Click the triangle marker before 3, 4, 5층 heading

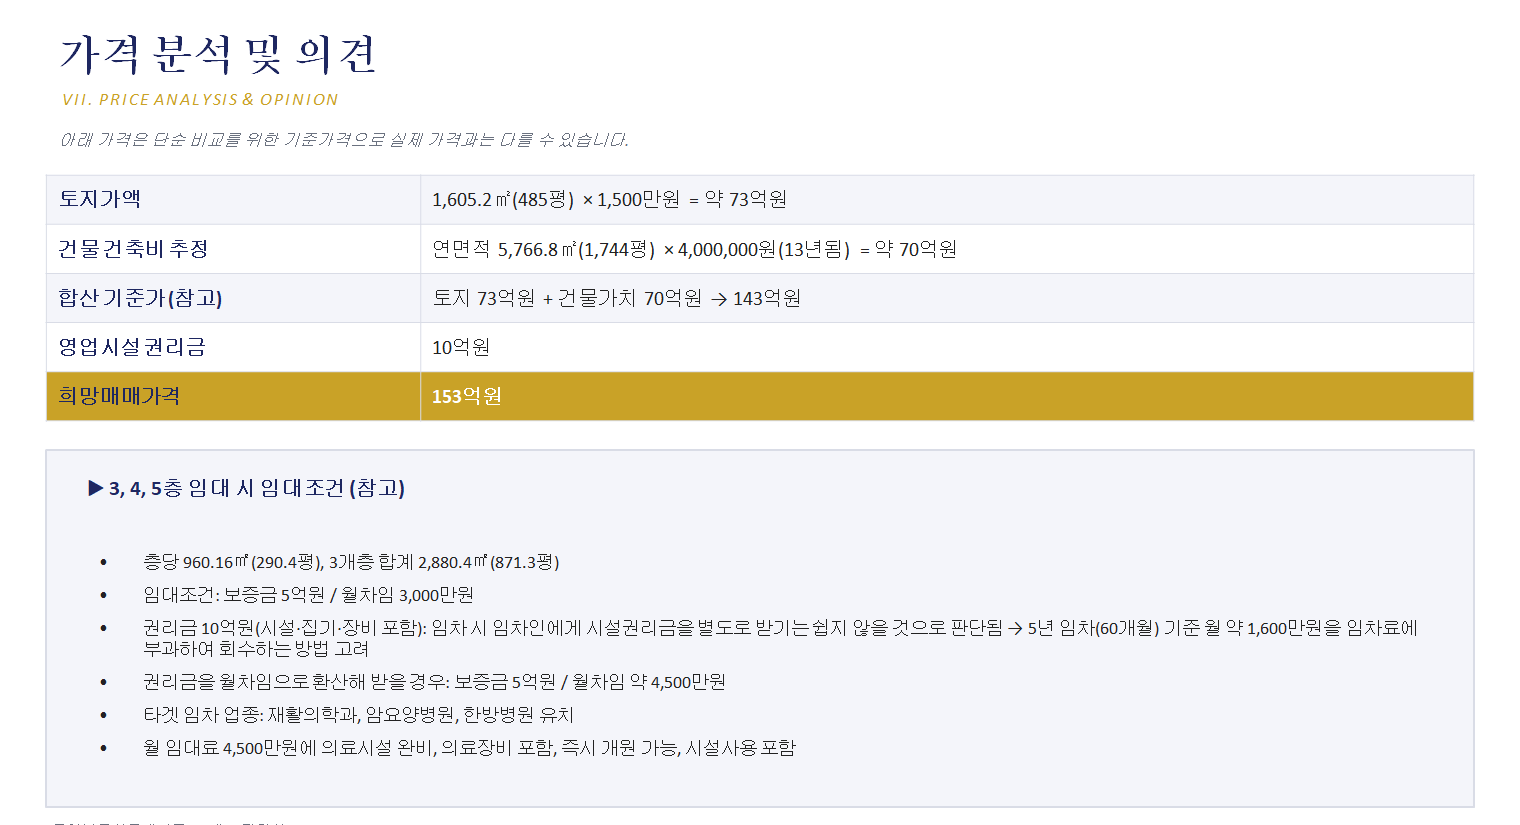coord(96,488)
